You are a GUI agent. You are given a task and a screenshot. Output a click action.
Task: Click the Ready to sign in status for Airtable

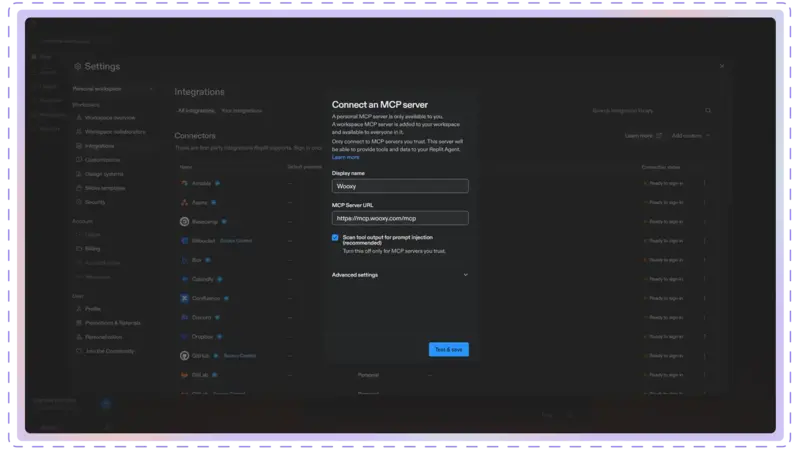[x=663, y=183]
